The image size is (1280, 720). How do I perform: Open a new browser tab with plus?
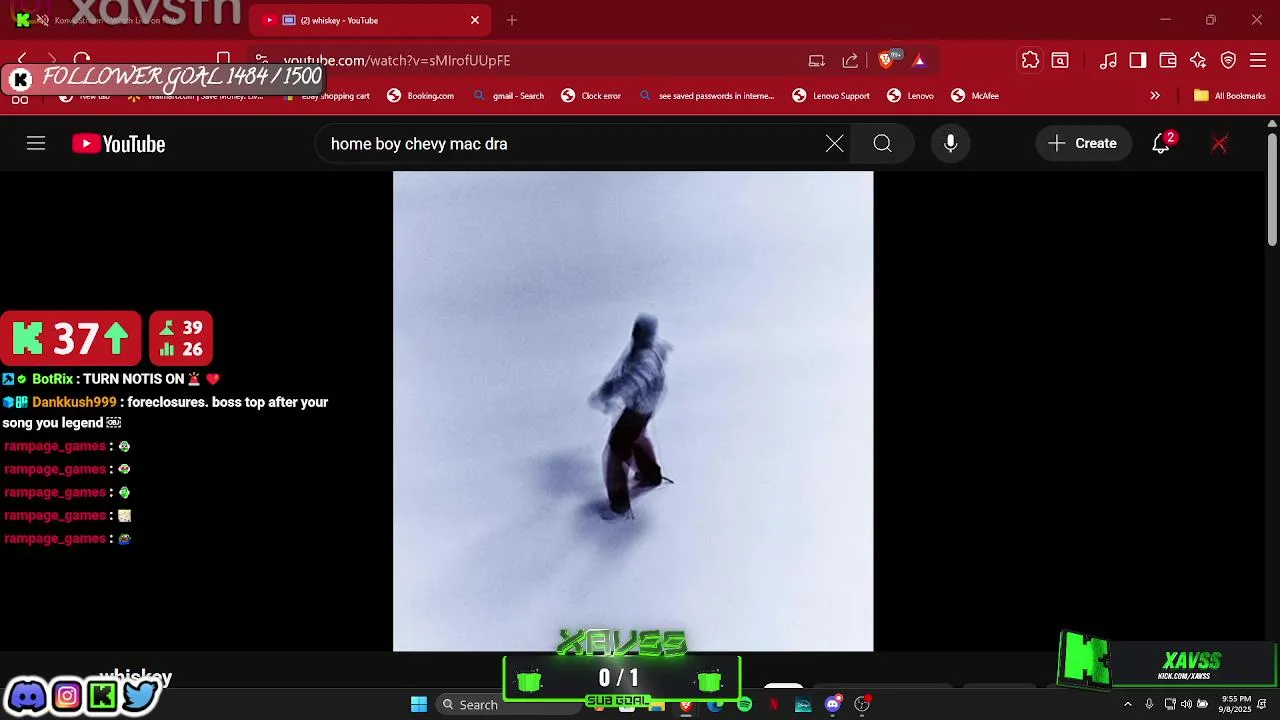[x=512, y=20]
